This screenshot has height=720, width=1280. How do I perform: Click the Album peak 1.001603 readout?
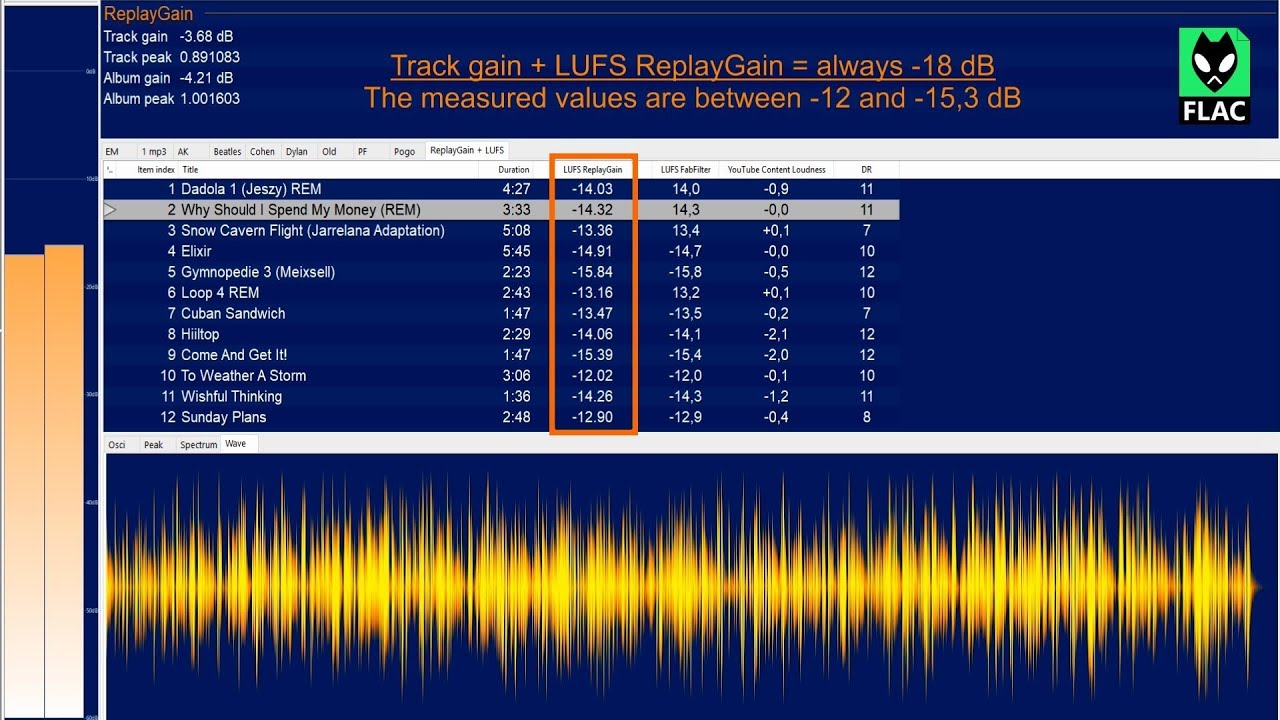pos(172,99)
